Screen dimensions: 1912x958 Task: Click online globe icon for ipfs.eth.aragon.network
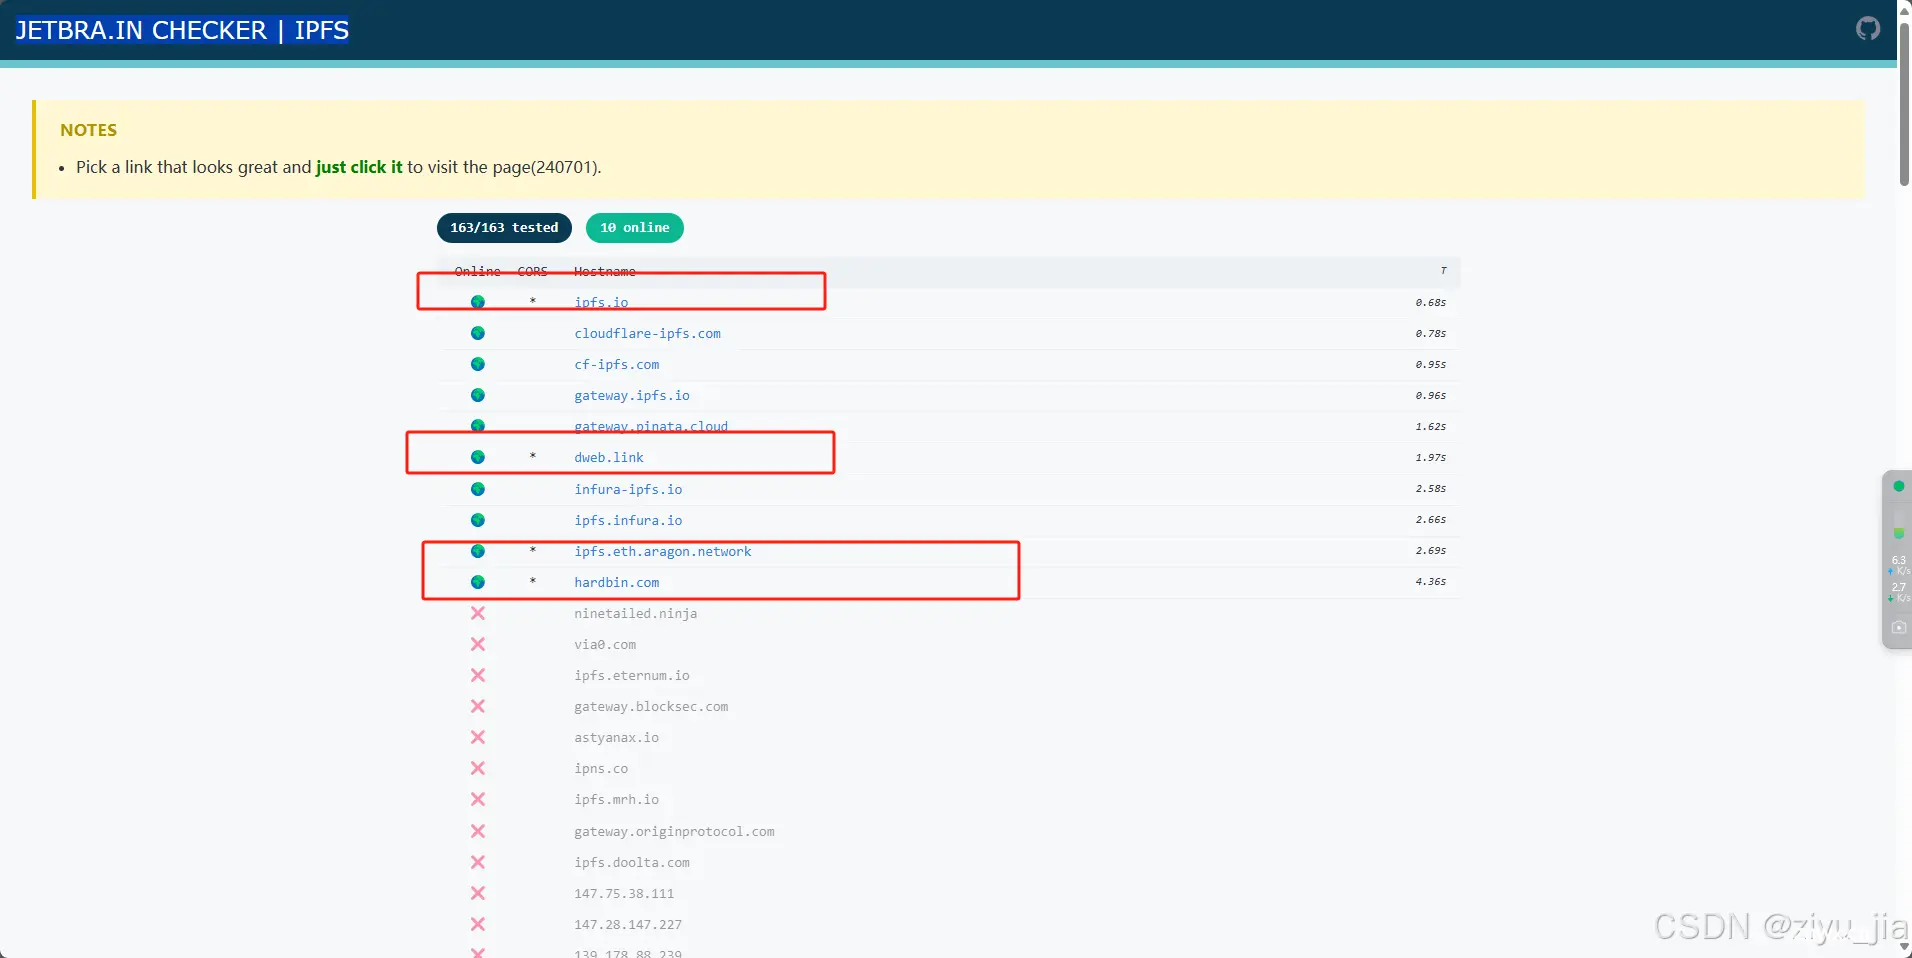[478, 551]
